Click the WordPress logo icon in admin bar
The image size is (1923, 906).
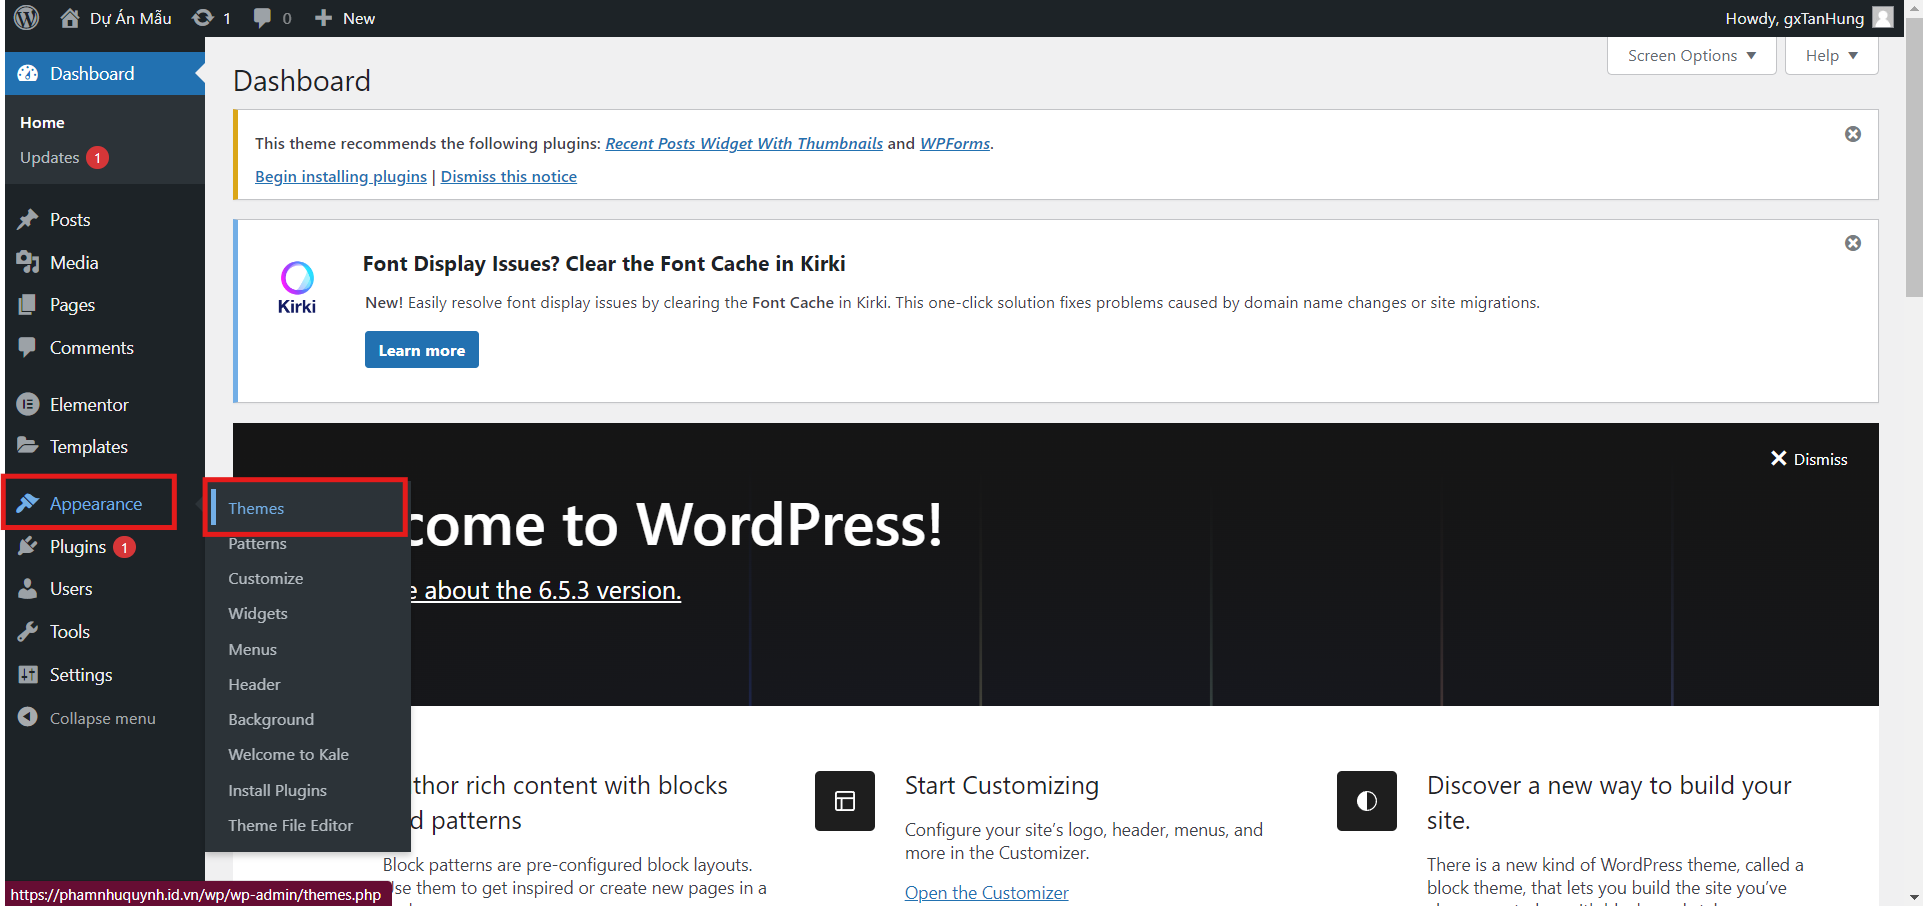pyautogui.click(x=27, y=18)
